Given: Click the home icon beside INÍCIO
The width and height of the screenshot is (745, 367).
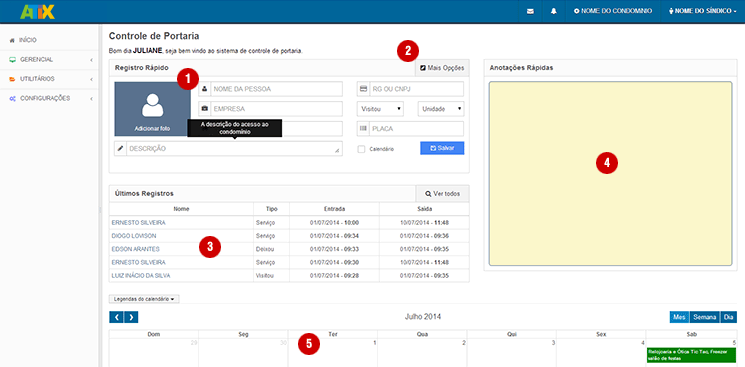Looking at the screenshot, I should tap(12, 40).
